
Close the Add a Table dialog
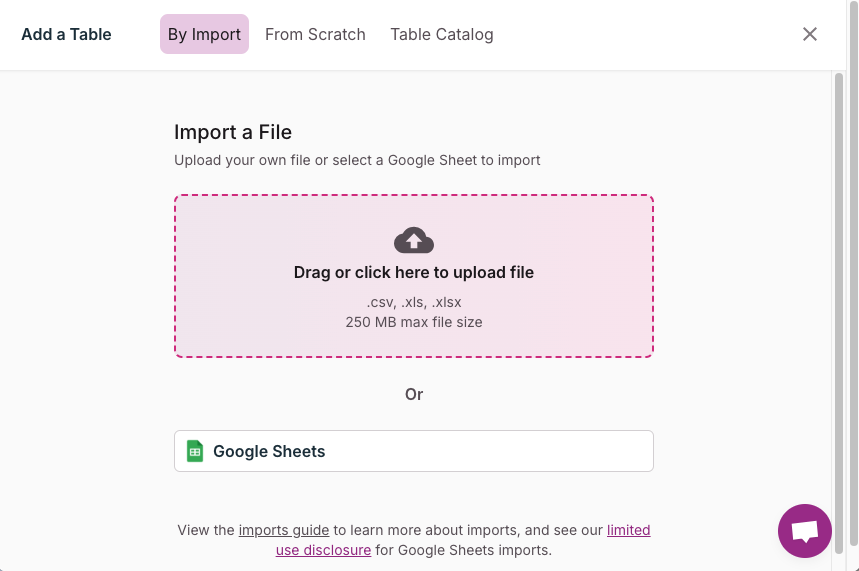click(x=810, y=34)
